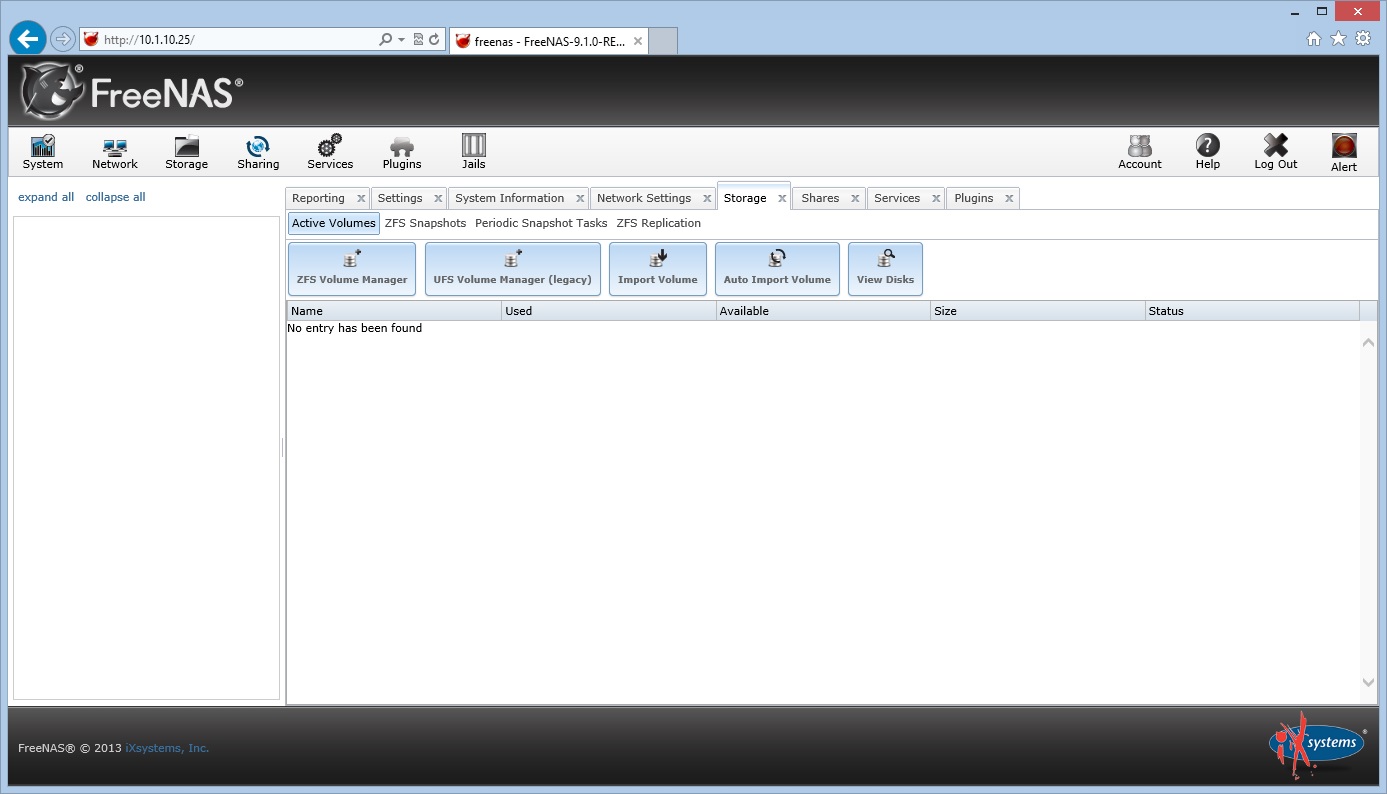The image size is (1387, 794).
Task: Click the 'No entry has been found' text
Action: (x=355, y=328)
